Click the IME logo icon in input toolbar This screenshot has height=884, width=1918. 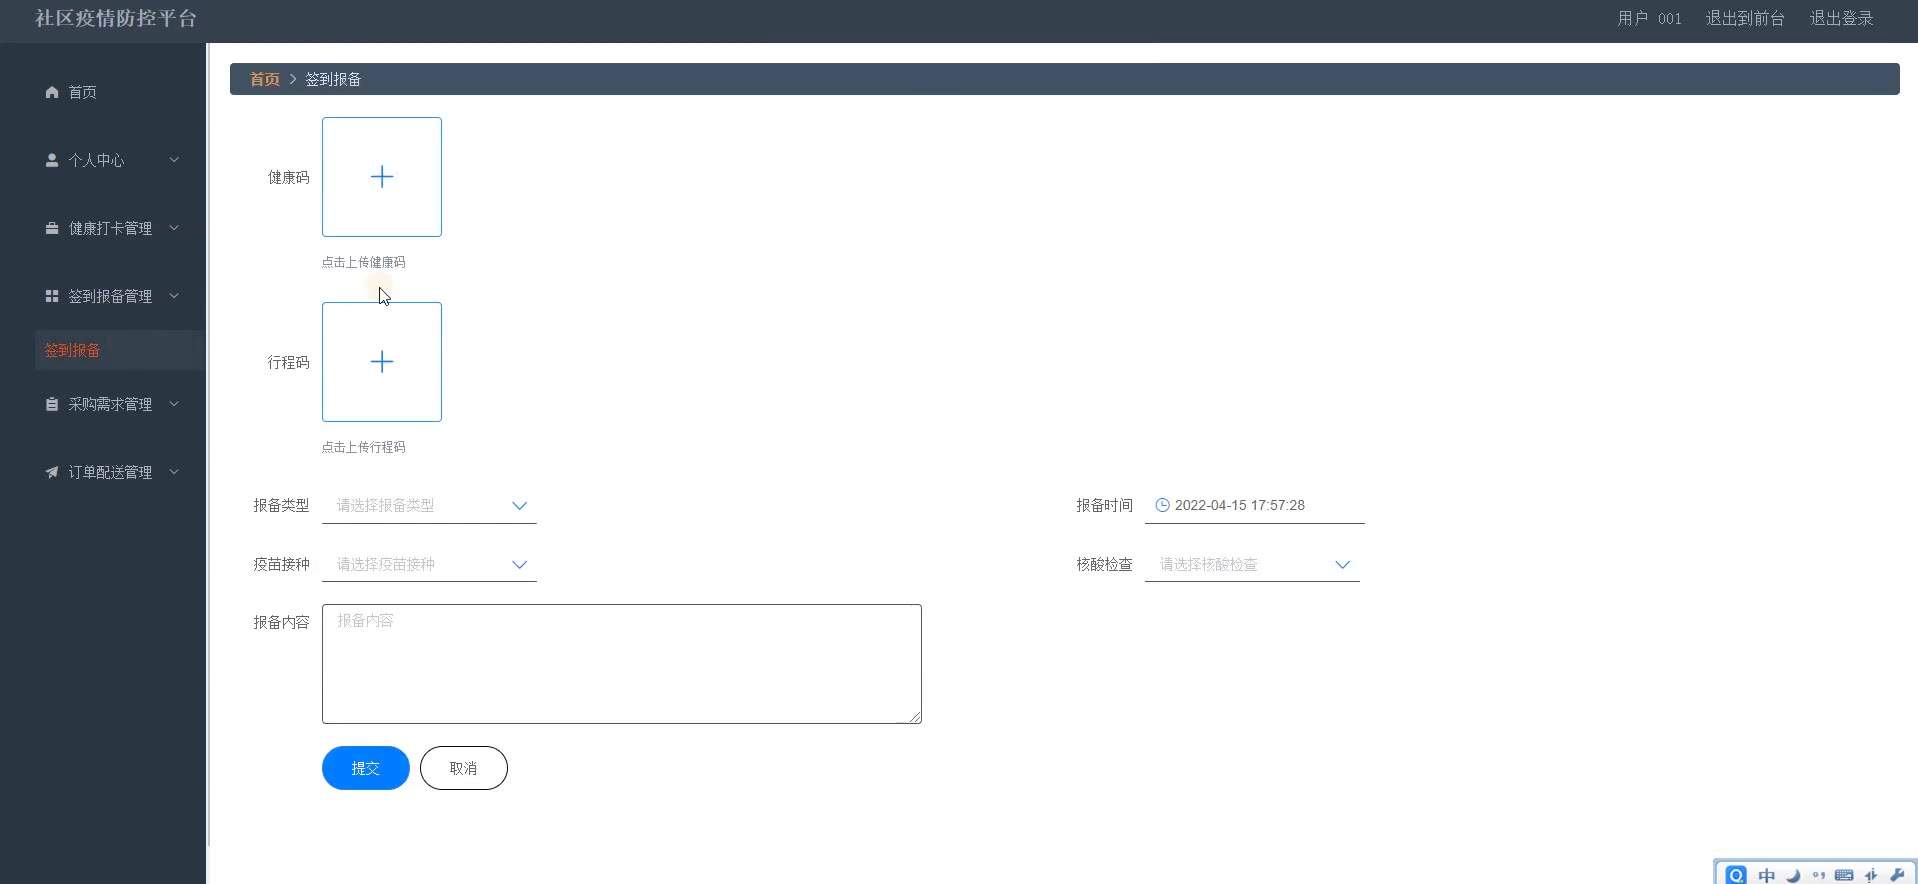[1736, 875]
